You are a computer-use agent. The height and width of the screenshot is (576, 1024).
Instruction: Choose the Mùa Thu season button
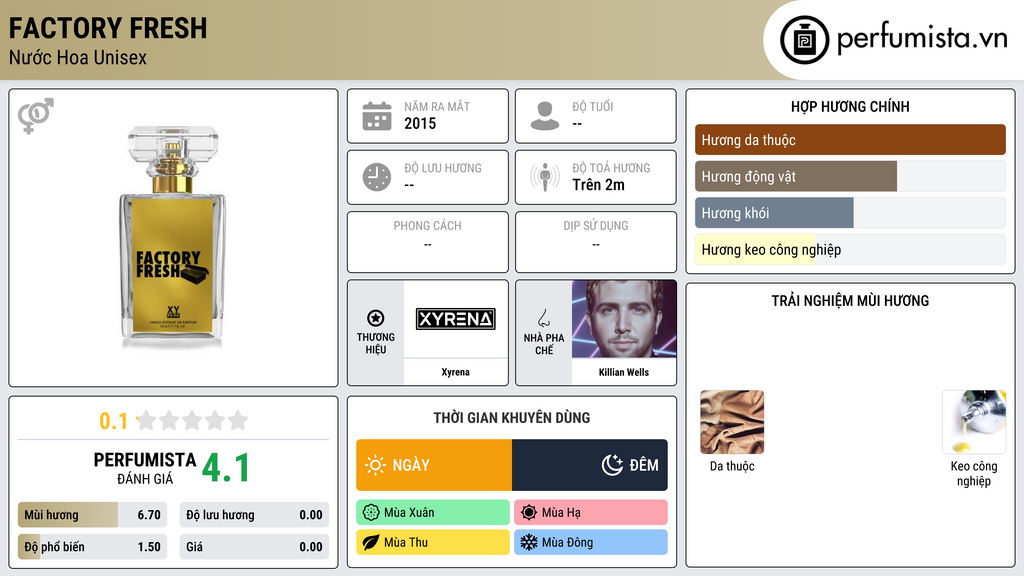point(433,542)
